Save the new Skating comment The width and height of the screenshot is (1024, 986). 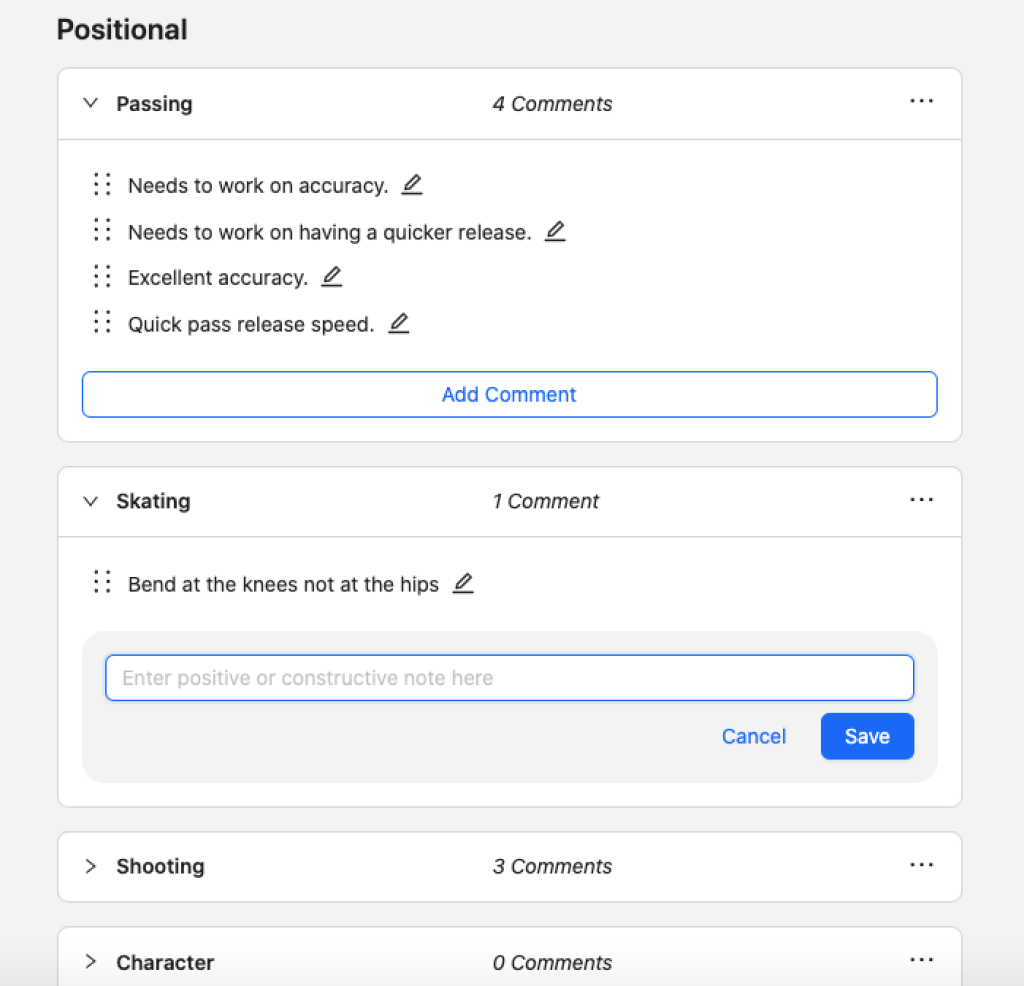pyautogui.click(x=866, y=736)
